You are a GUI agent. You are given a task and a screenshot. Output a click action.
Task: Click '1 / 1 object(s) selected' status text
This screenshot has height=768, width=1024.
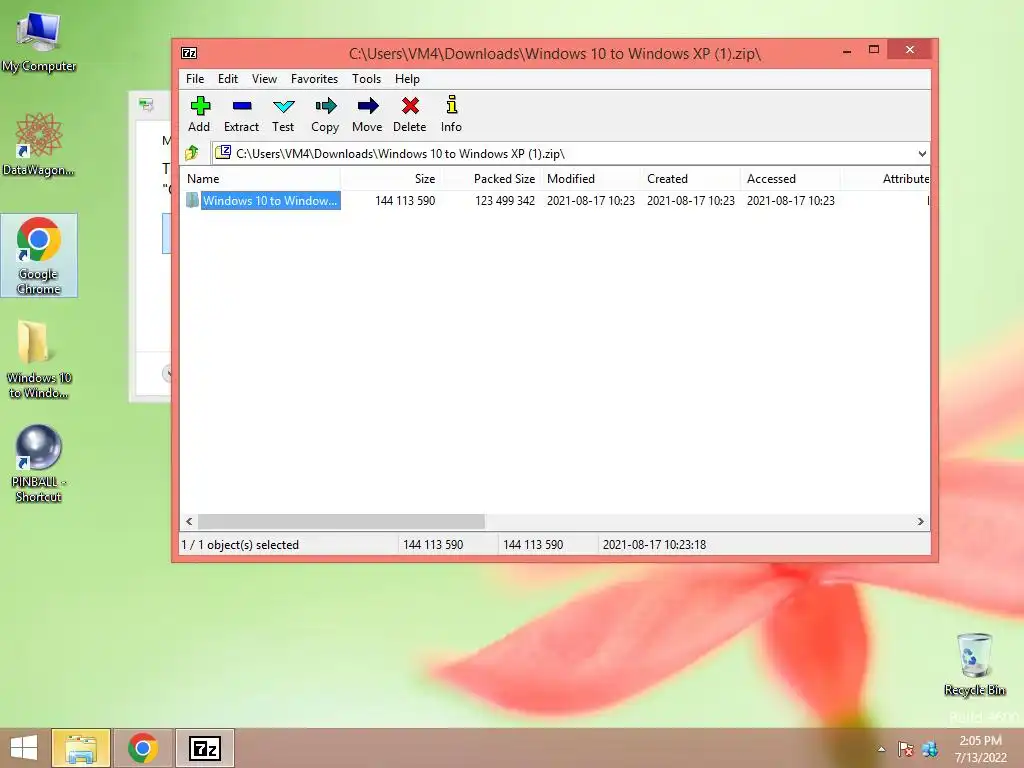[x=240, y=545]
